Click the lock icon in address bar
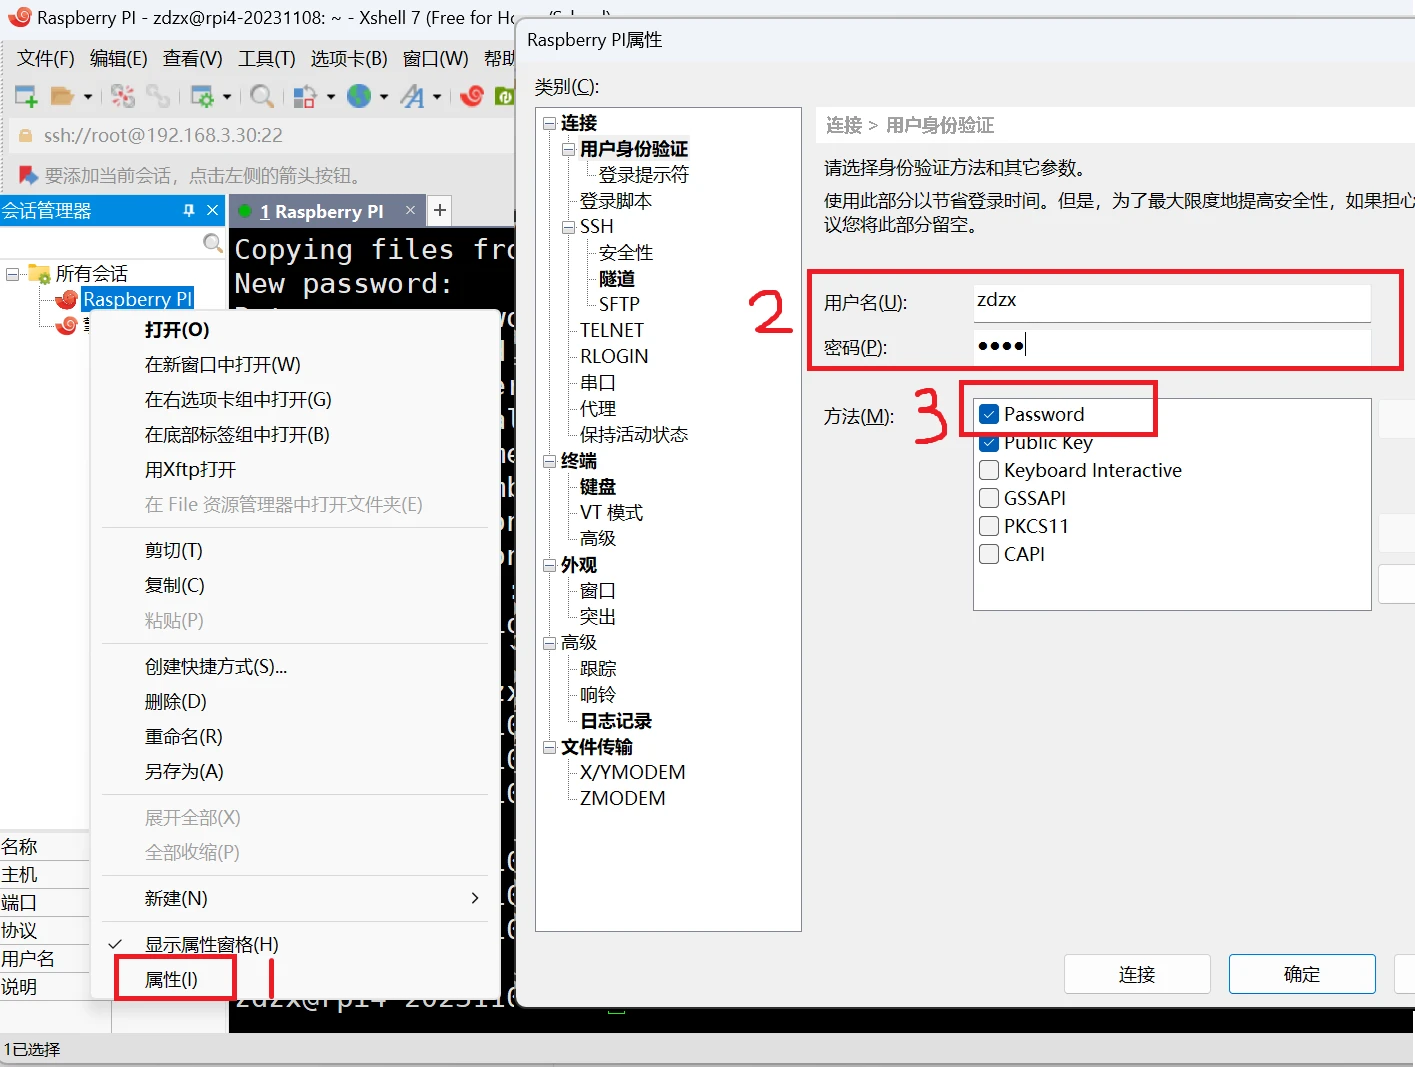The height and width of the screenshot is (1067, 1415). [x=25, y=135]
